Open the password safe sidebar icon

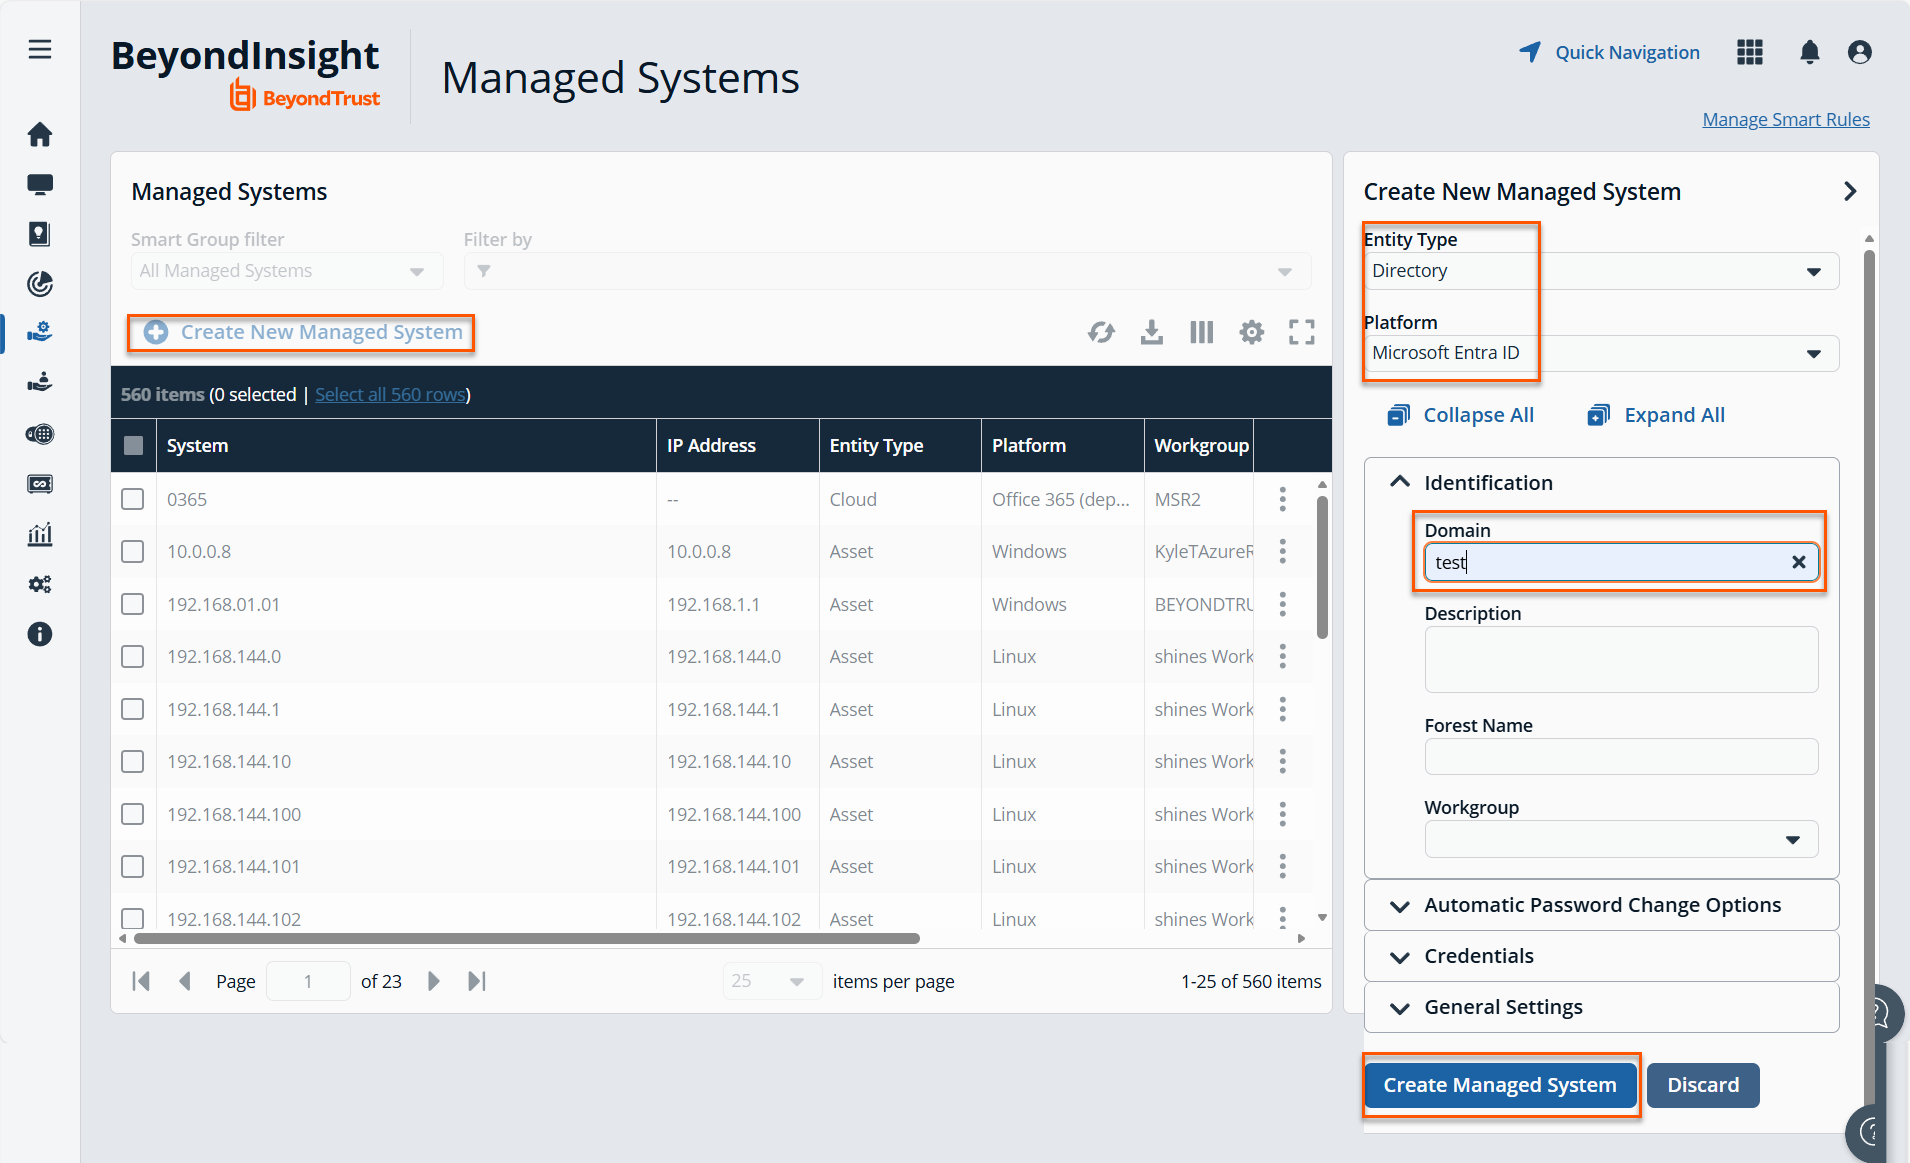coord(40,234)
